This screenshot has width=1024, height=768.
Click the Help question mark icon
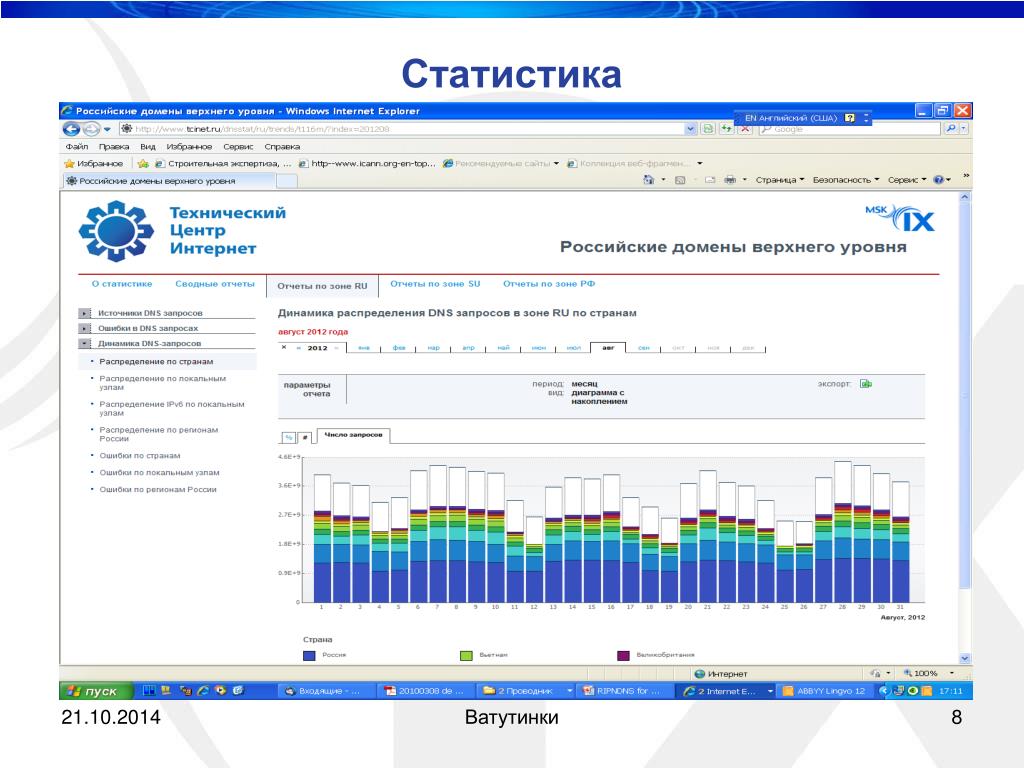[938, 180]
